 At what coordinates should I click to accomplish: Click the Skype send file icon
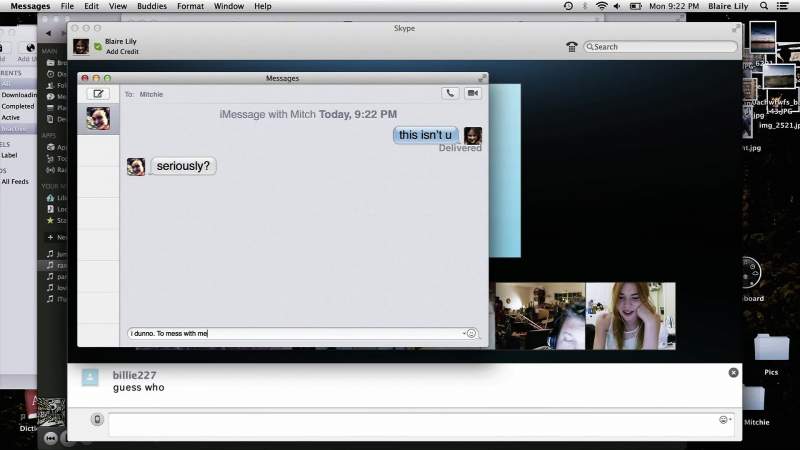pyautogui.click(x=97, y=419)
